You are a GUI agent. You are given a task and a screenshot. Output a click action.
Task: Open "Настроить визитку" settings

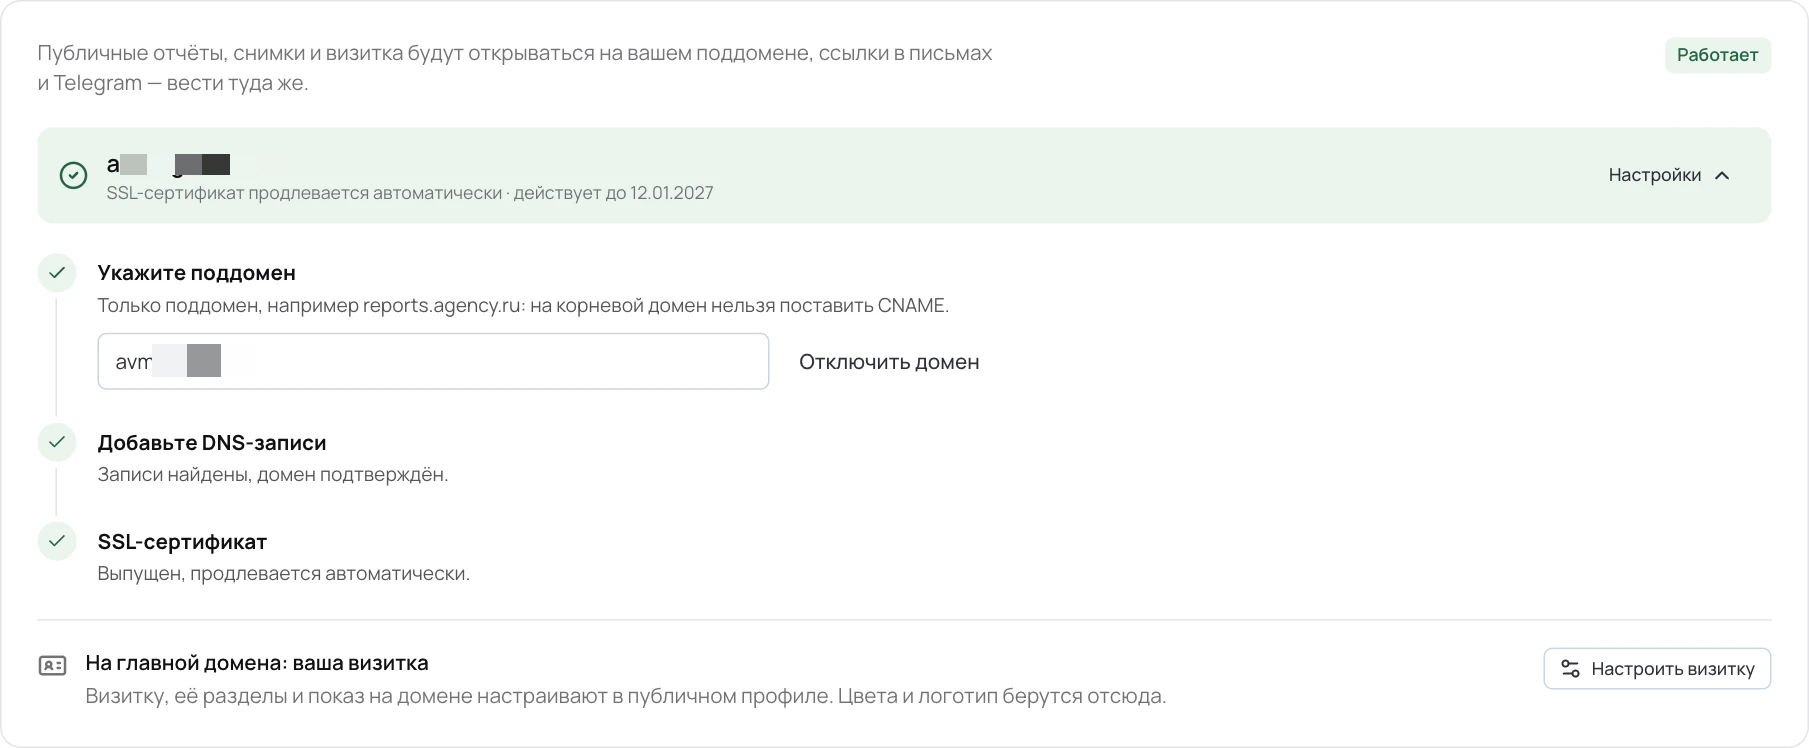pyautogui.click(x=1657, y=669)
